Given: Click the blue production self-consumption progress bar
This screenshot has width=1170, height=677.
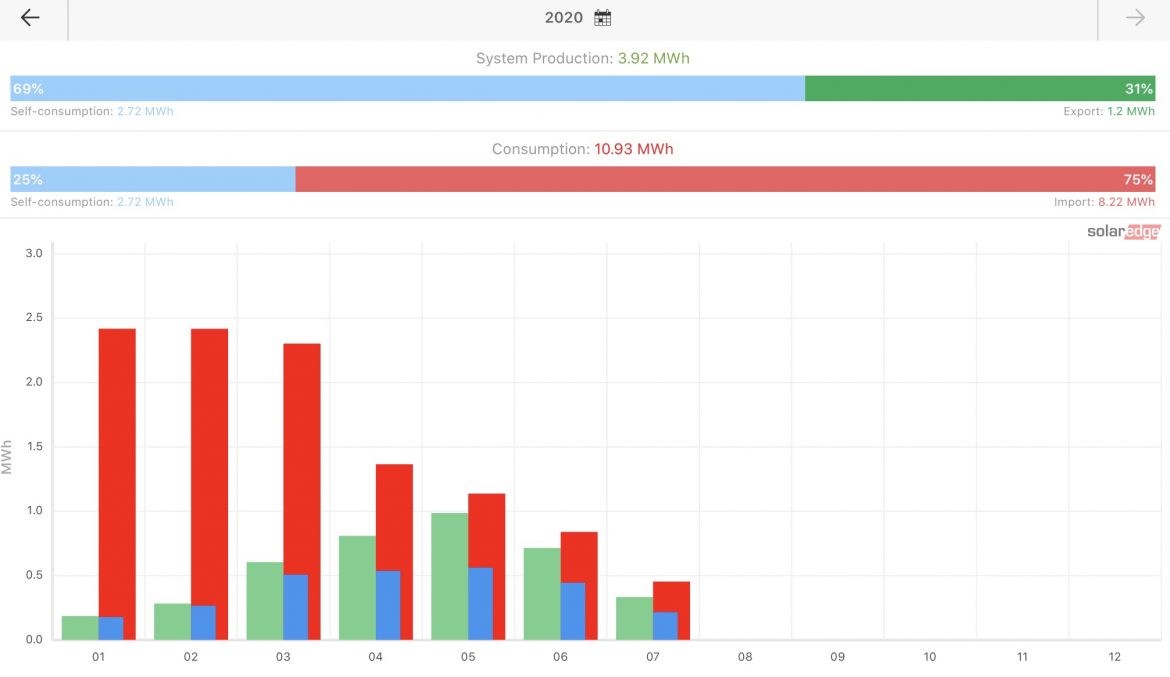Looking at the screenshot, I should [400, 88].
